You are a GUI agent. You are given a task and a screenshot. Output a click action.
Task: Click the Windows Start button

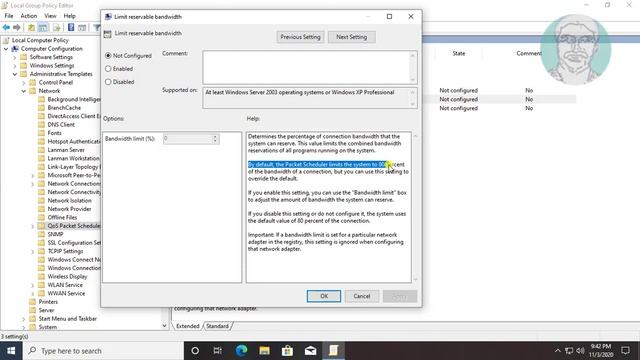11,351
